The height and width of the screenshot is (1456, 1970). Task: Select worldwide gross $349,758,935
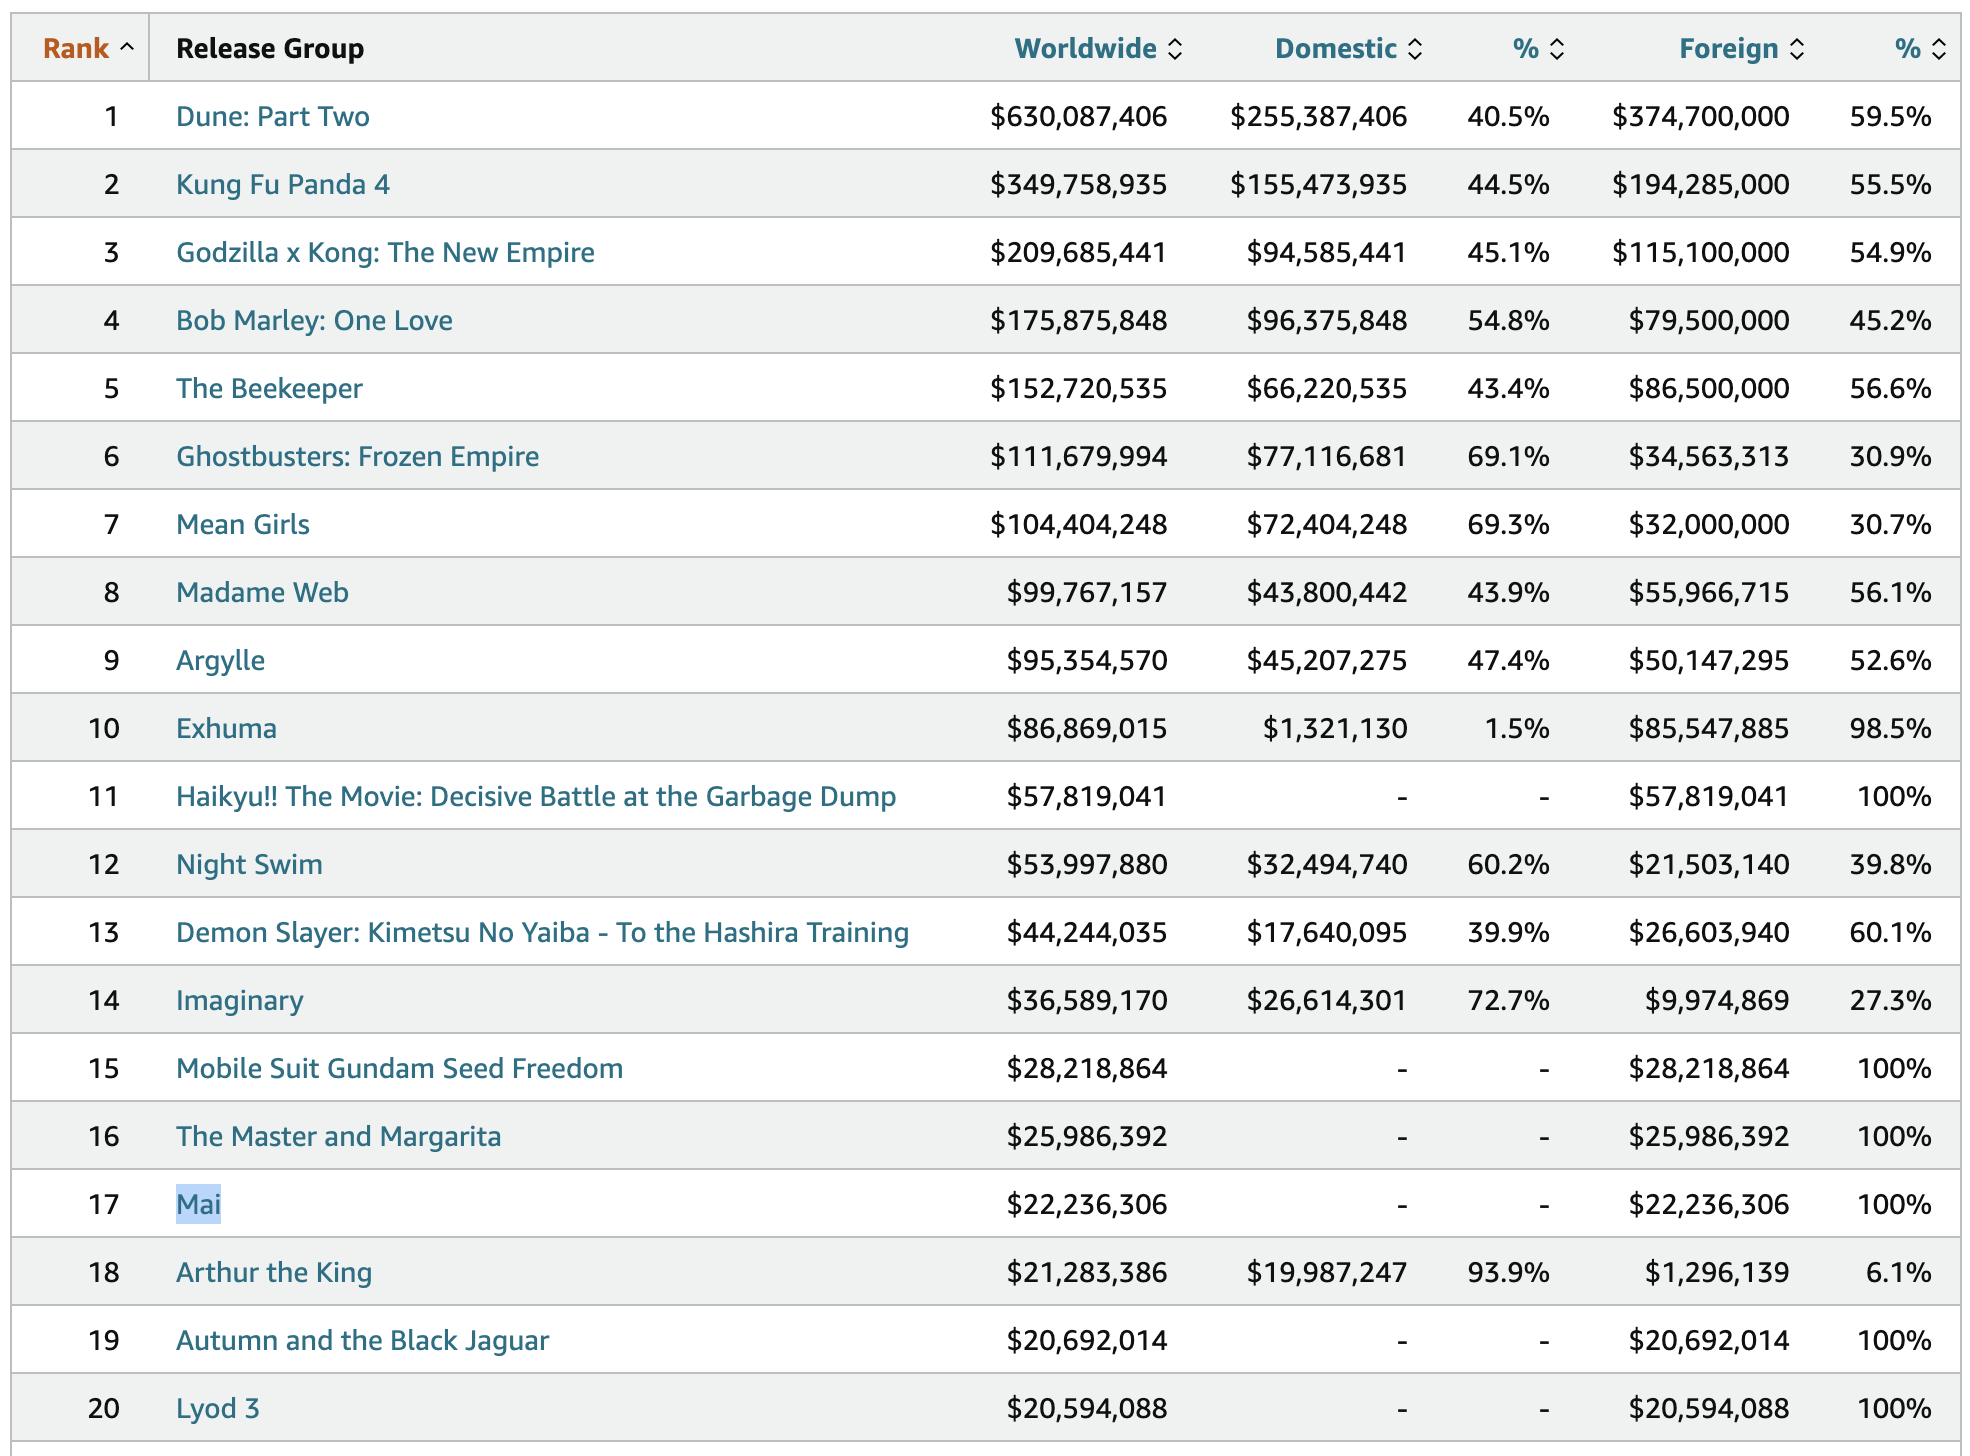pos(1078,184)
